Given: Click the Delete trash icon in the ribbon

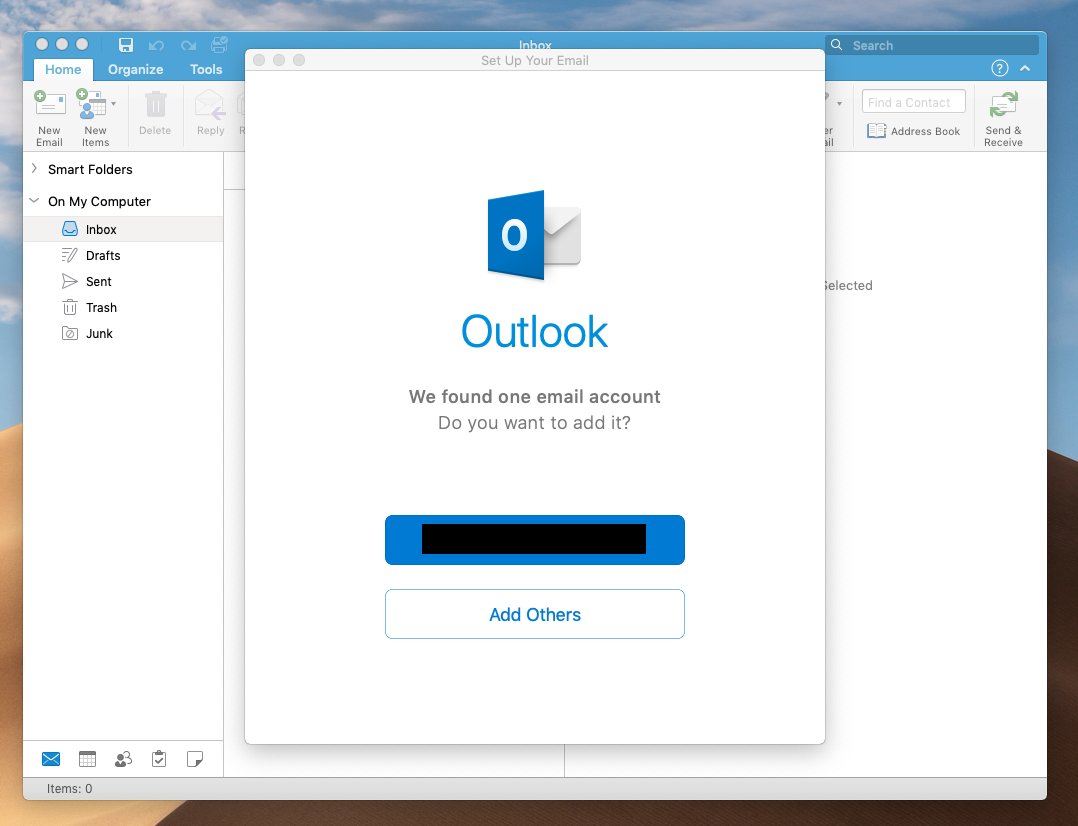Looking at the screenshot, I should click(155, 105).
